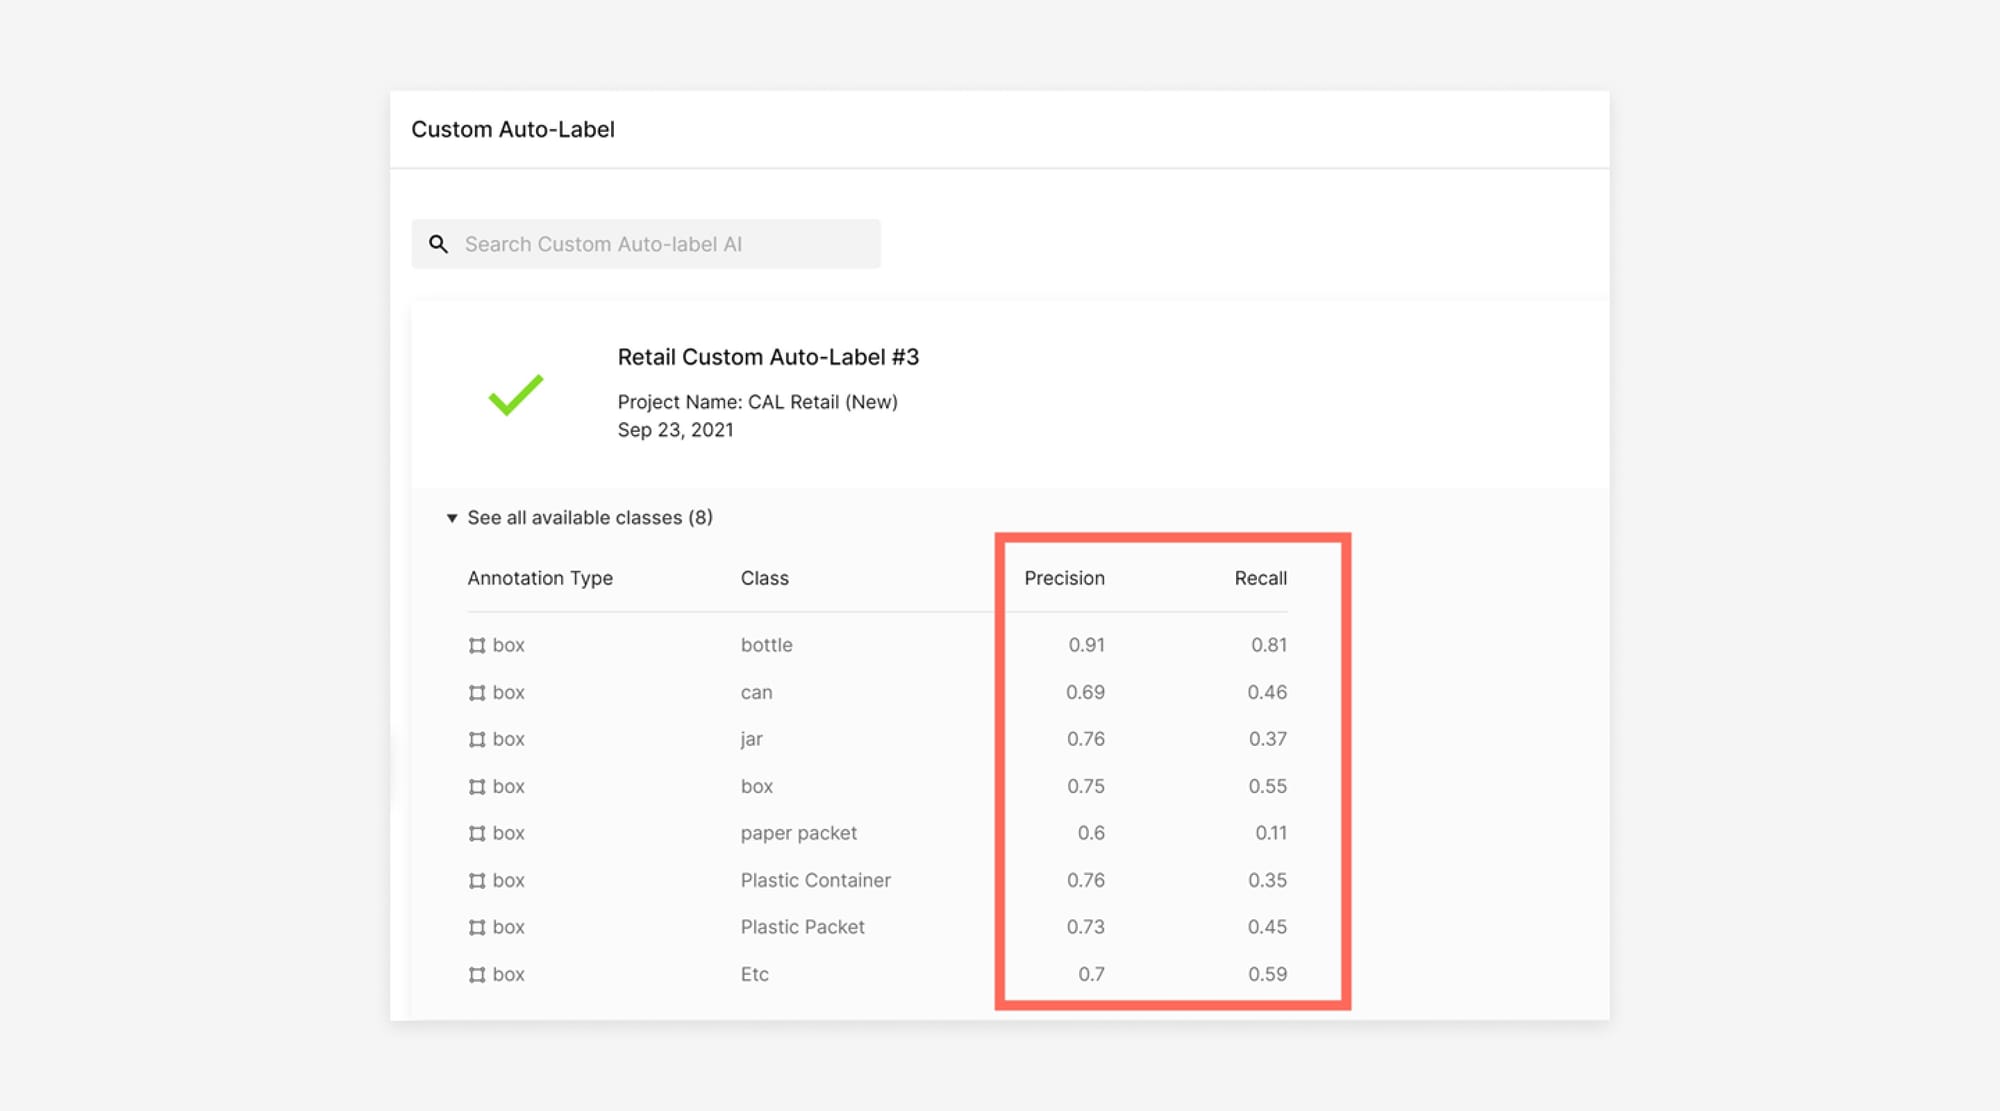
Task: Focus the Search Custom Auto-label AI field
Action: 646,244
